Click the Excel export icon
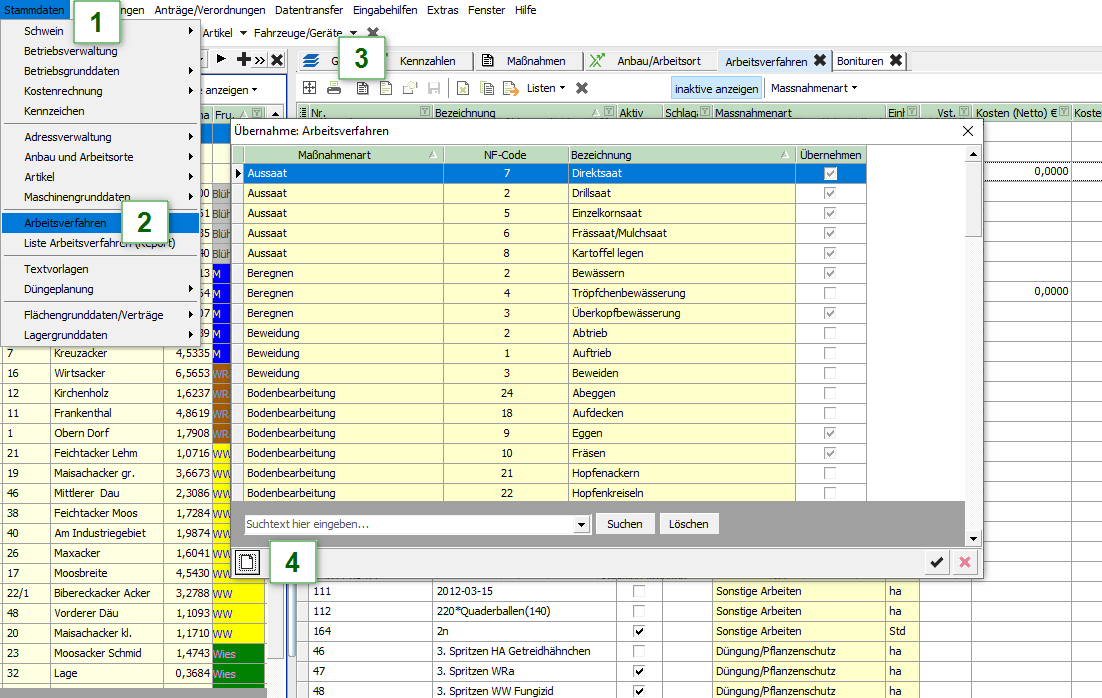The image size is (1102, 698). 462,88
